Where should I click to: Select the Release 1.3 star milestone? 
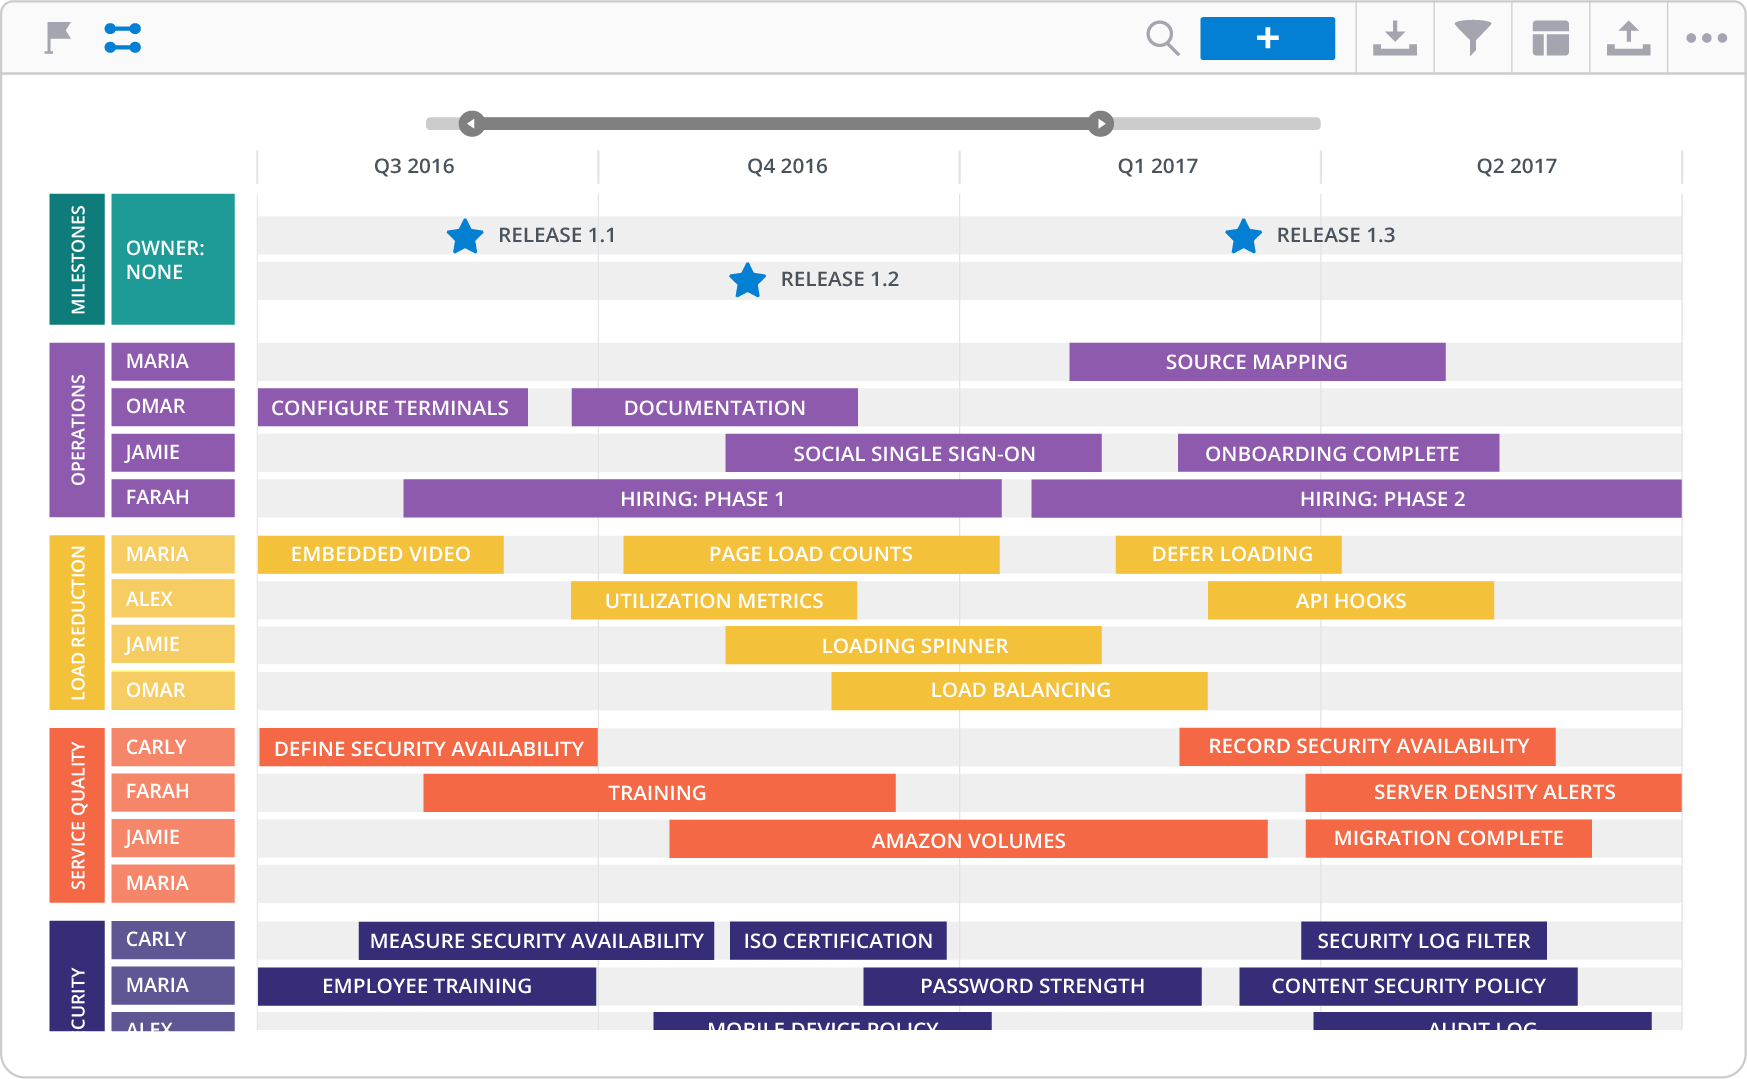[x=1243, y=236]
